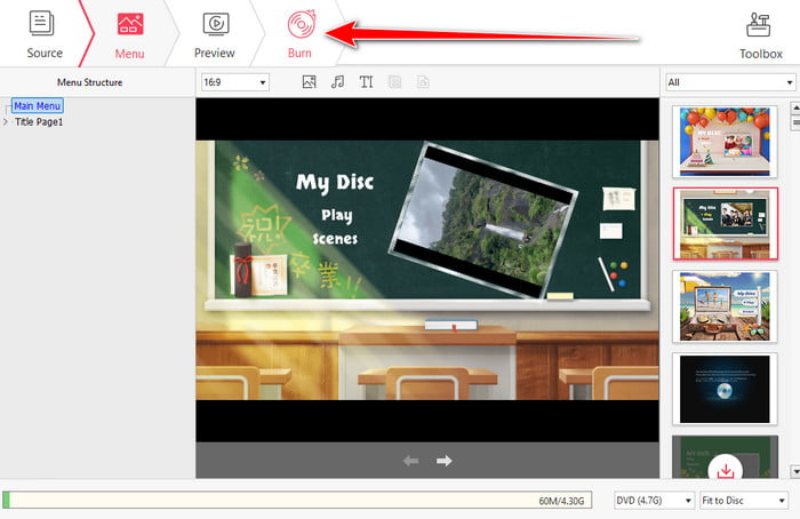Go to next menu page arrow
The height and width of the screenshot is (519, 800).
[x=445, y=461]
